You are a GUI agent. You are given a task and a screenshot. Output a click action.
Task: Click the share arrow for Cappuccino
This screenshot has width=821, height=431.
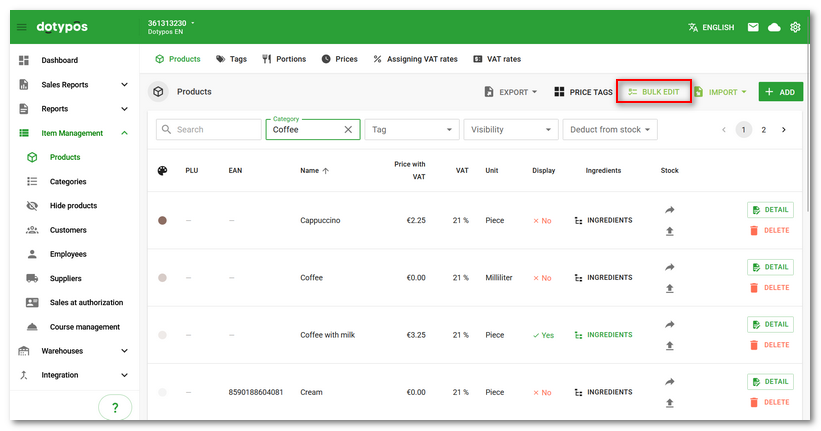pos(670,210)
